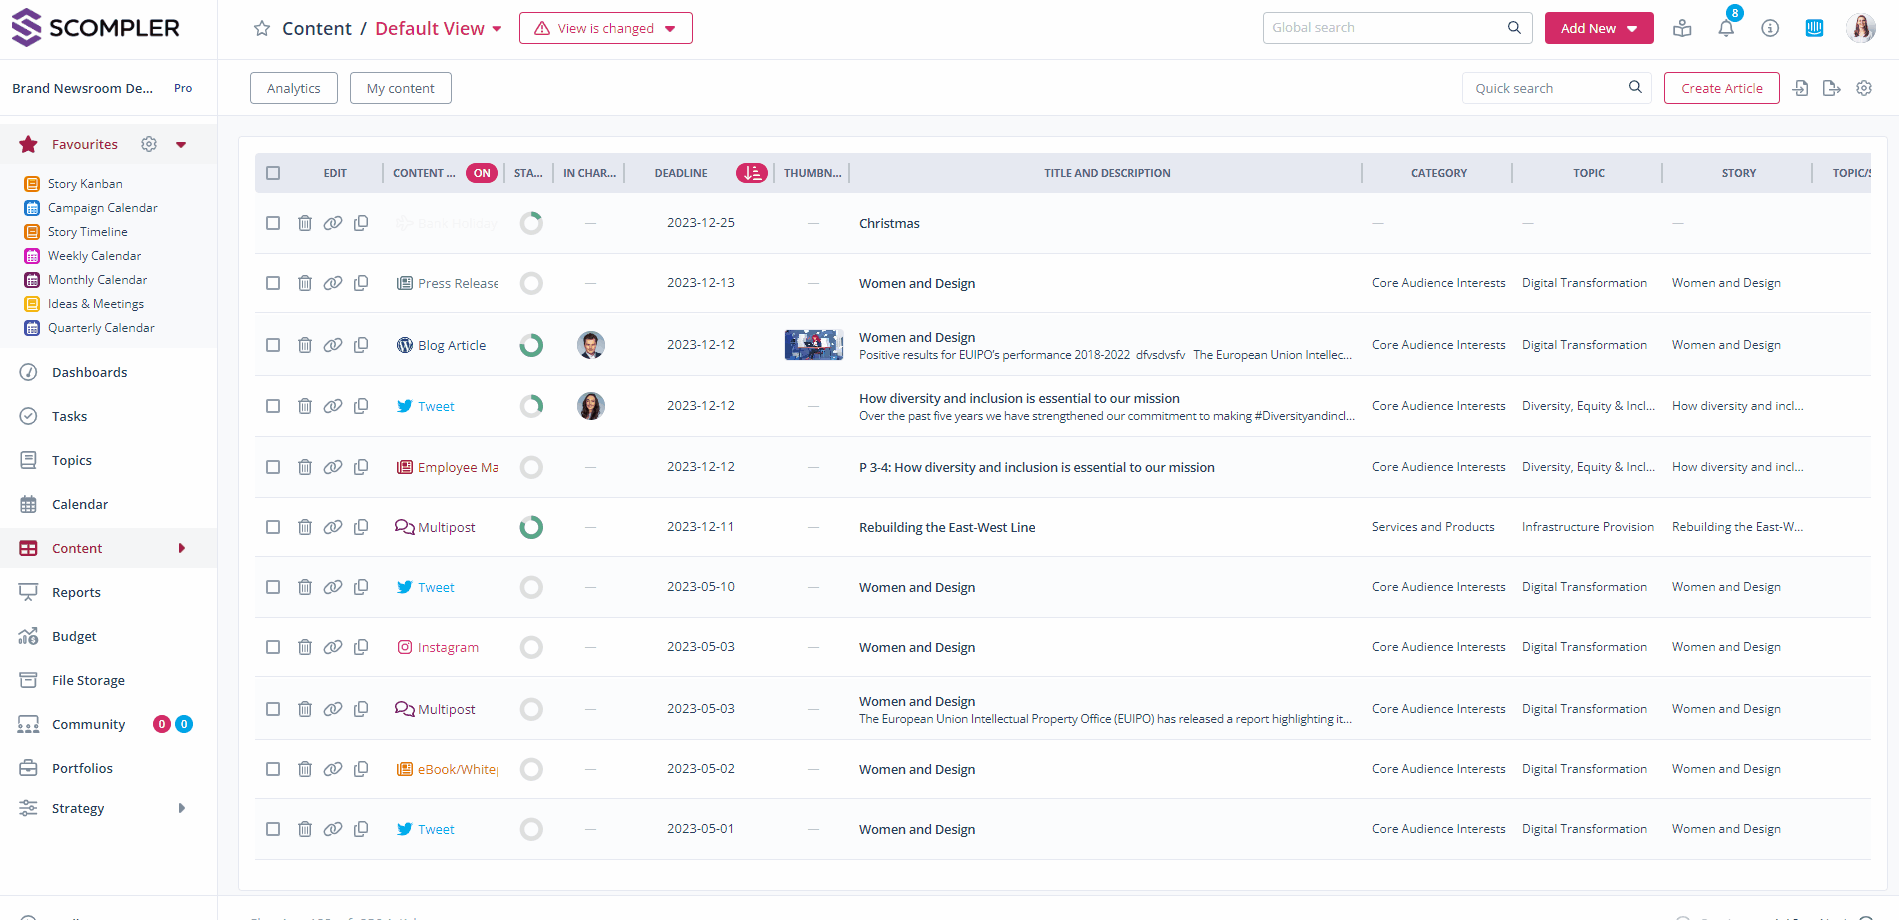
Task: Open Favourites settings gear
Action: (149, 144)
